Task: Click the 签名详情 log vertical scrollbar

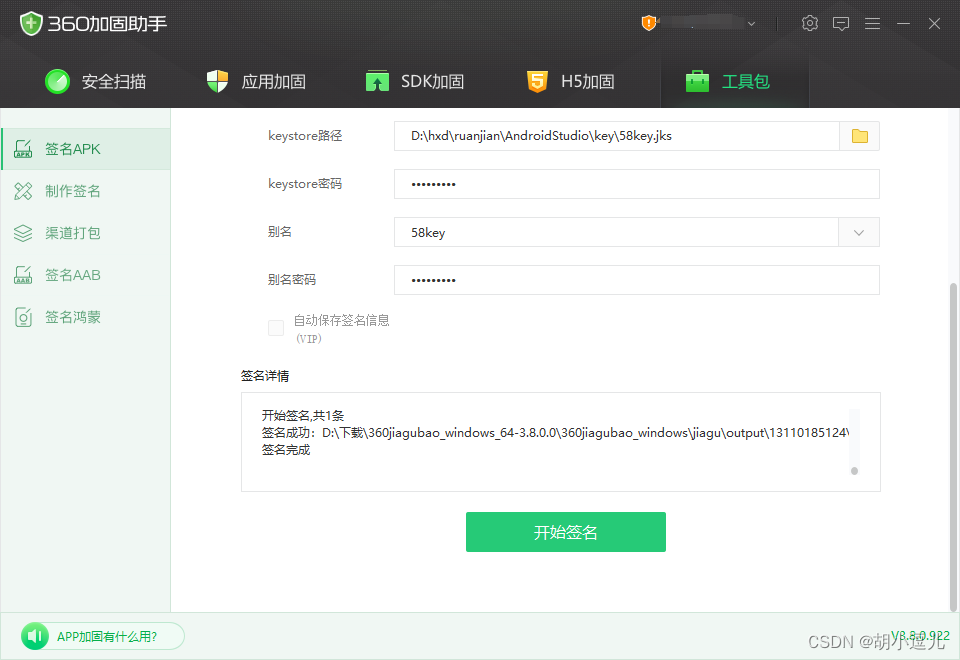Action: click(854, 442)
